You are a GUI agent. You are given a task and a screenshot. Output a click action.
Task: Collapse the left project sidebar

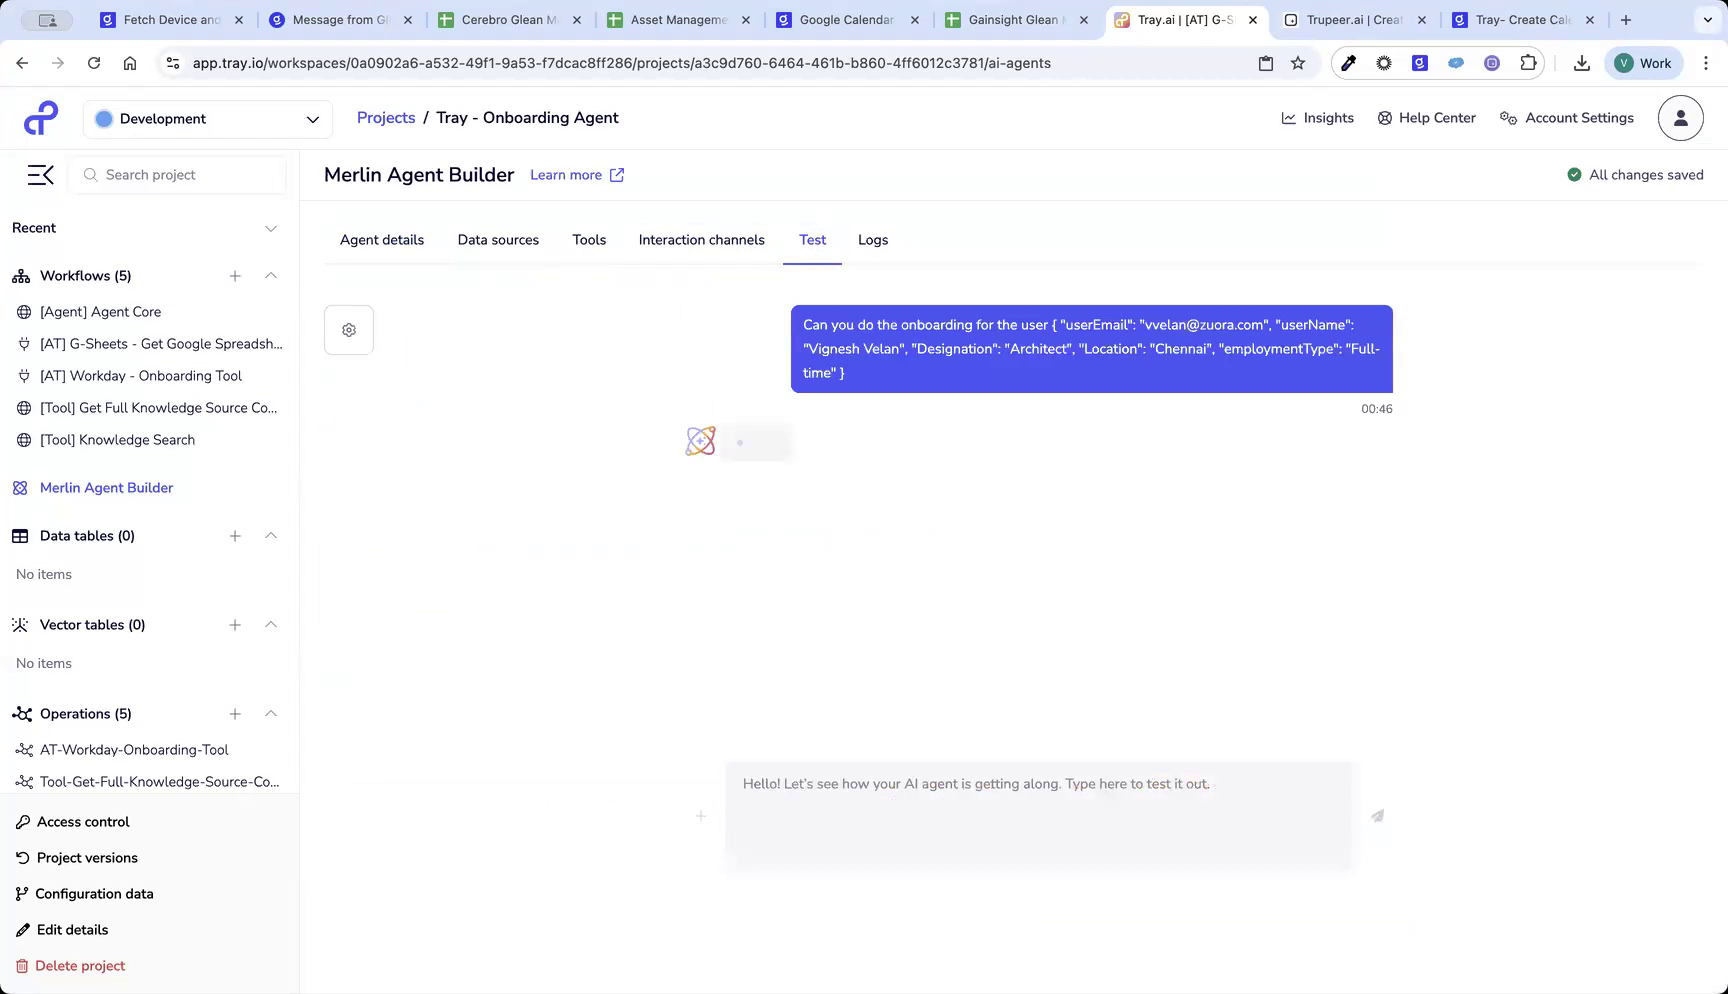coord(40,174)
